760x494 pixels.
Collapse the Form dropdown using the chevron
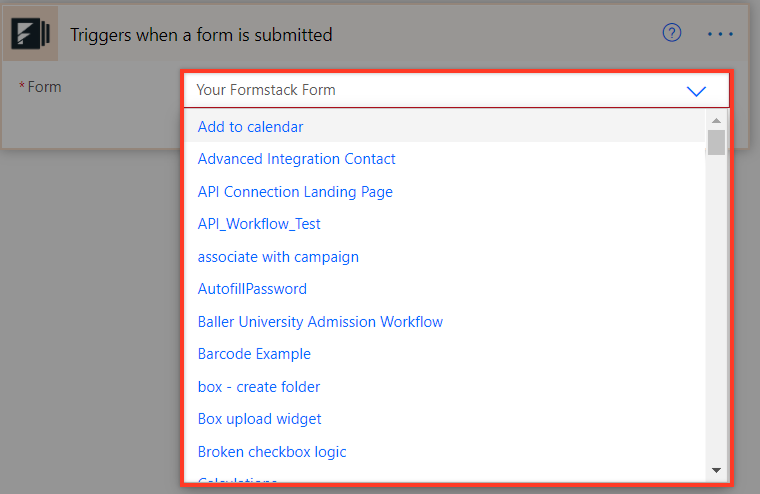click(696, 90)
